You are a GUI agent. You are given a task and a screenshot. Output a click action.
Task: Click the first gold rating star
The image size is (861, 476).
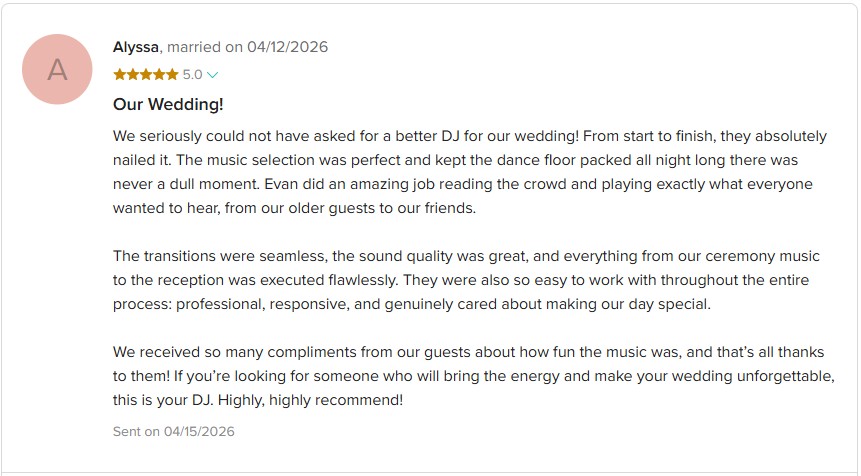pos(119,75)
